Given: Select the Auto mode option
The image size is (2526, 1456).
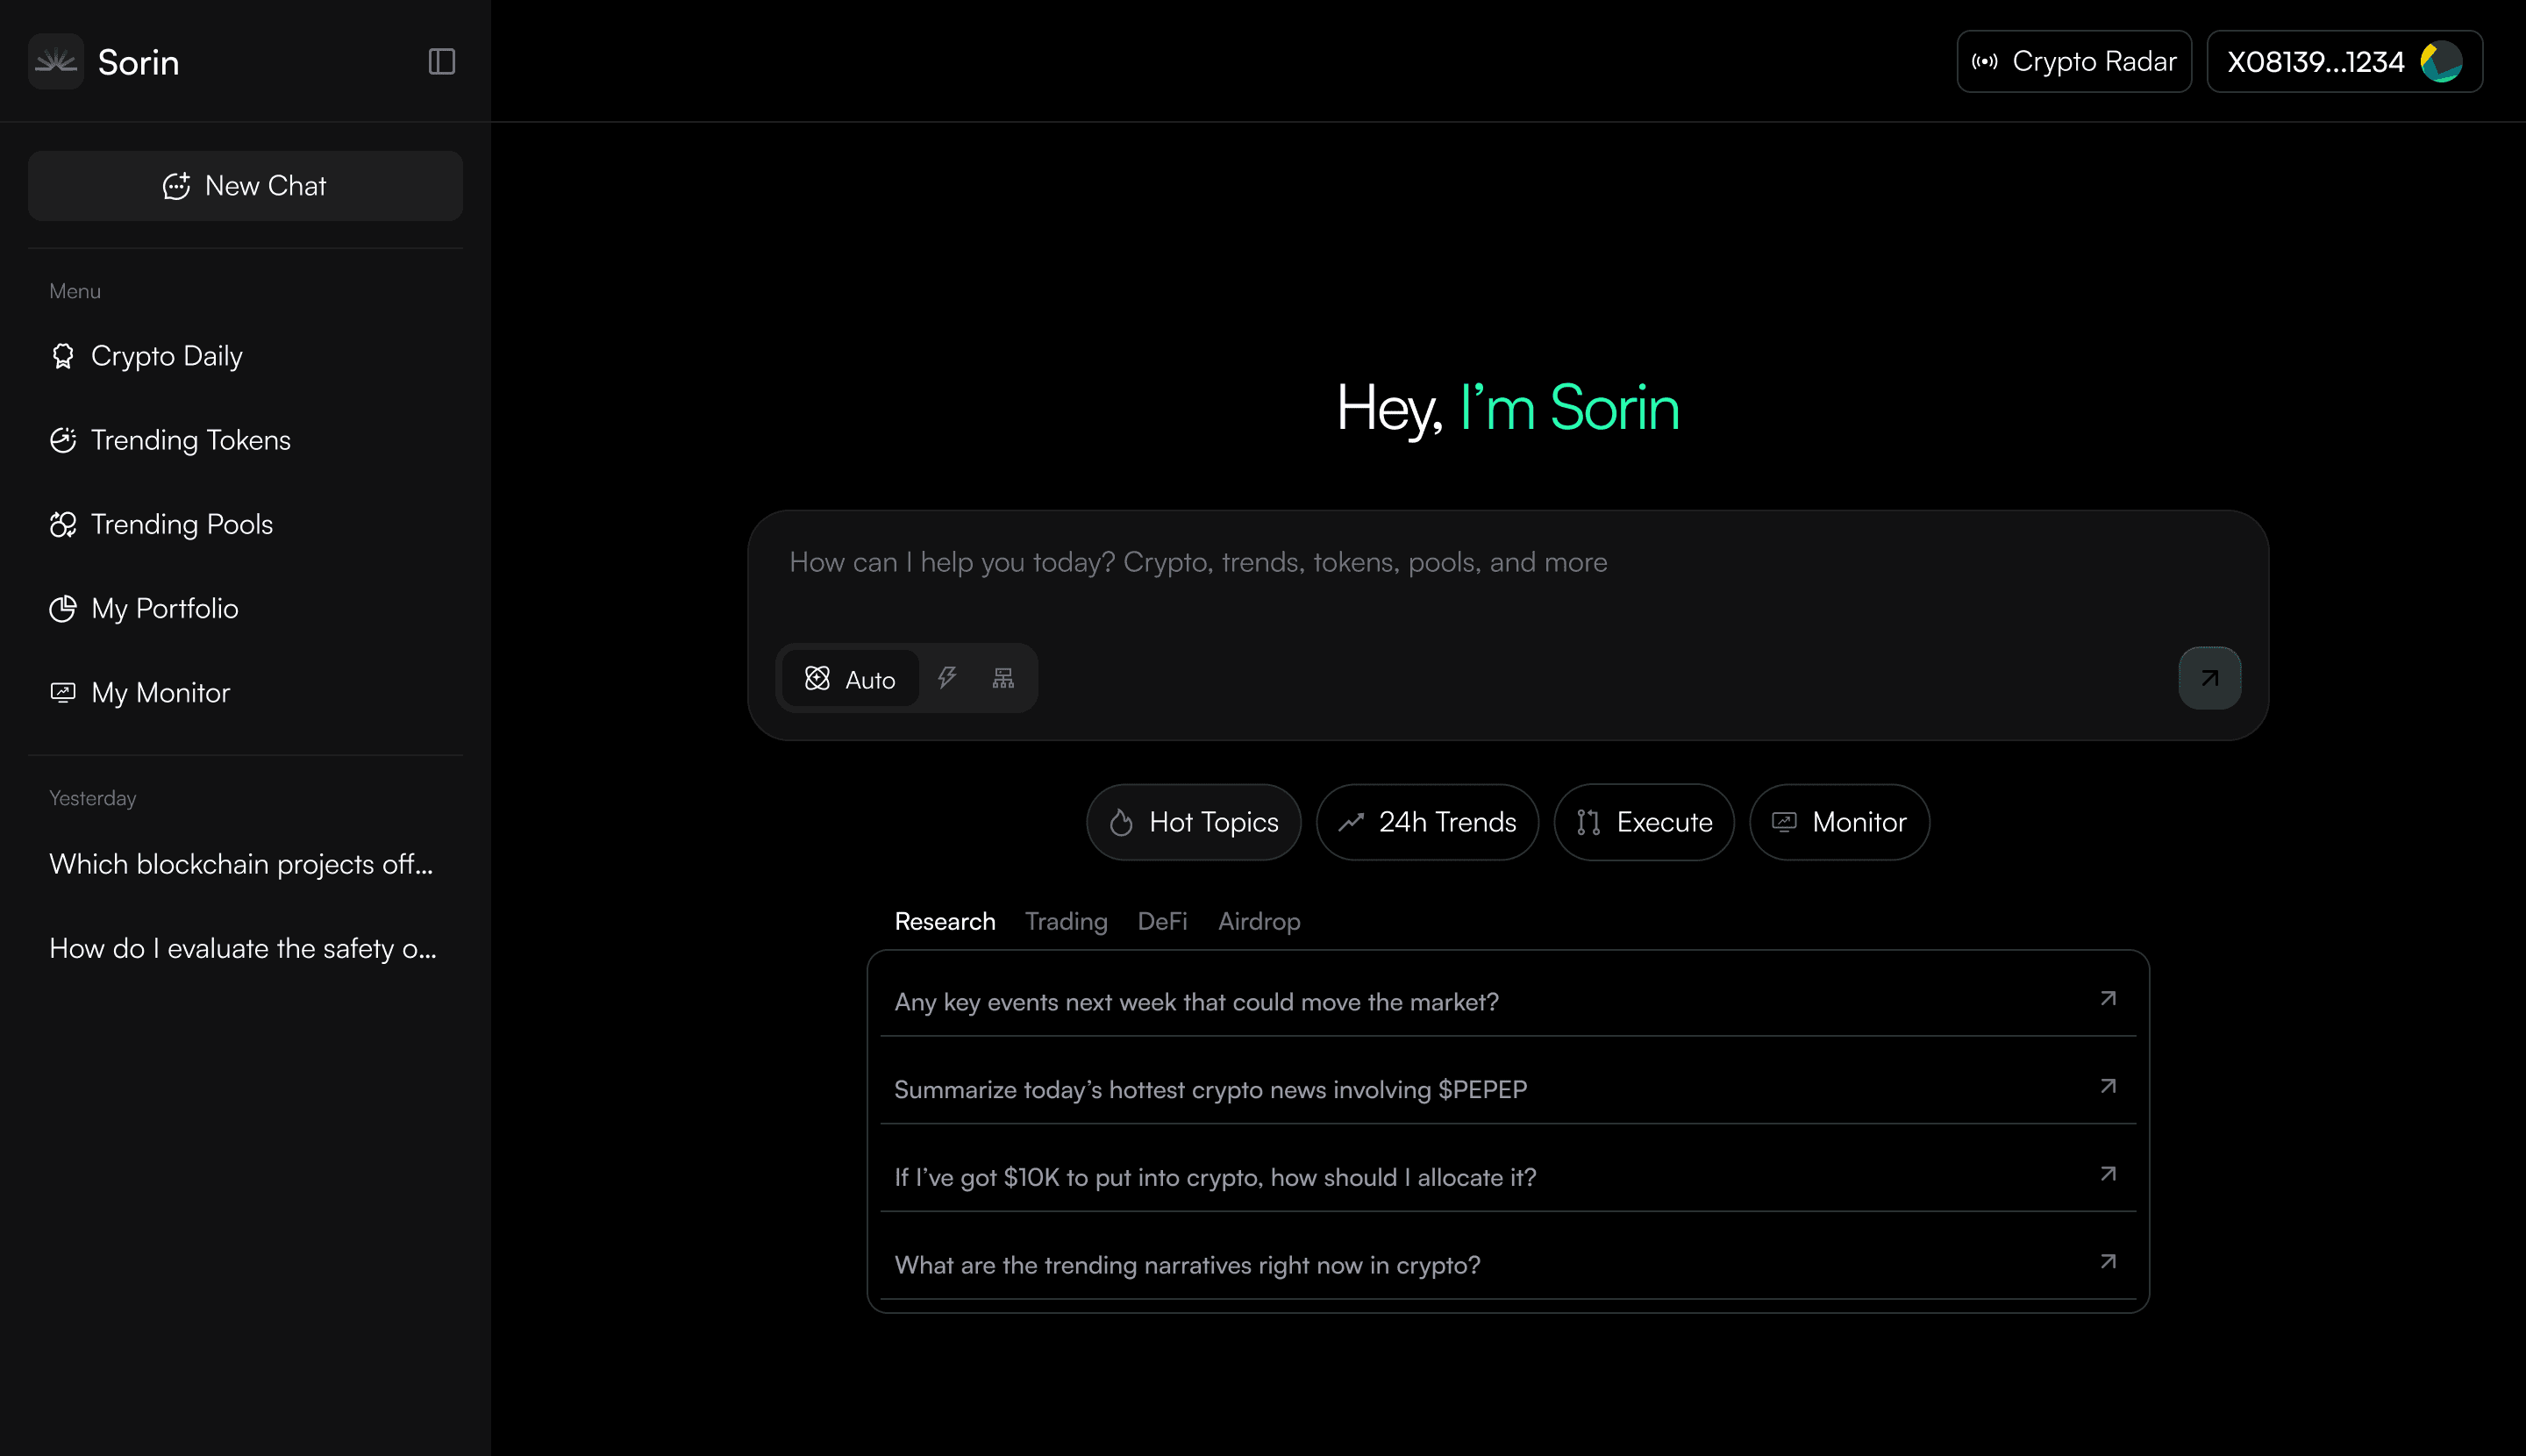Looking at the screenshot, I should pos(850,679).
